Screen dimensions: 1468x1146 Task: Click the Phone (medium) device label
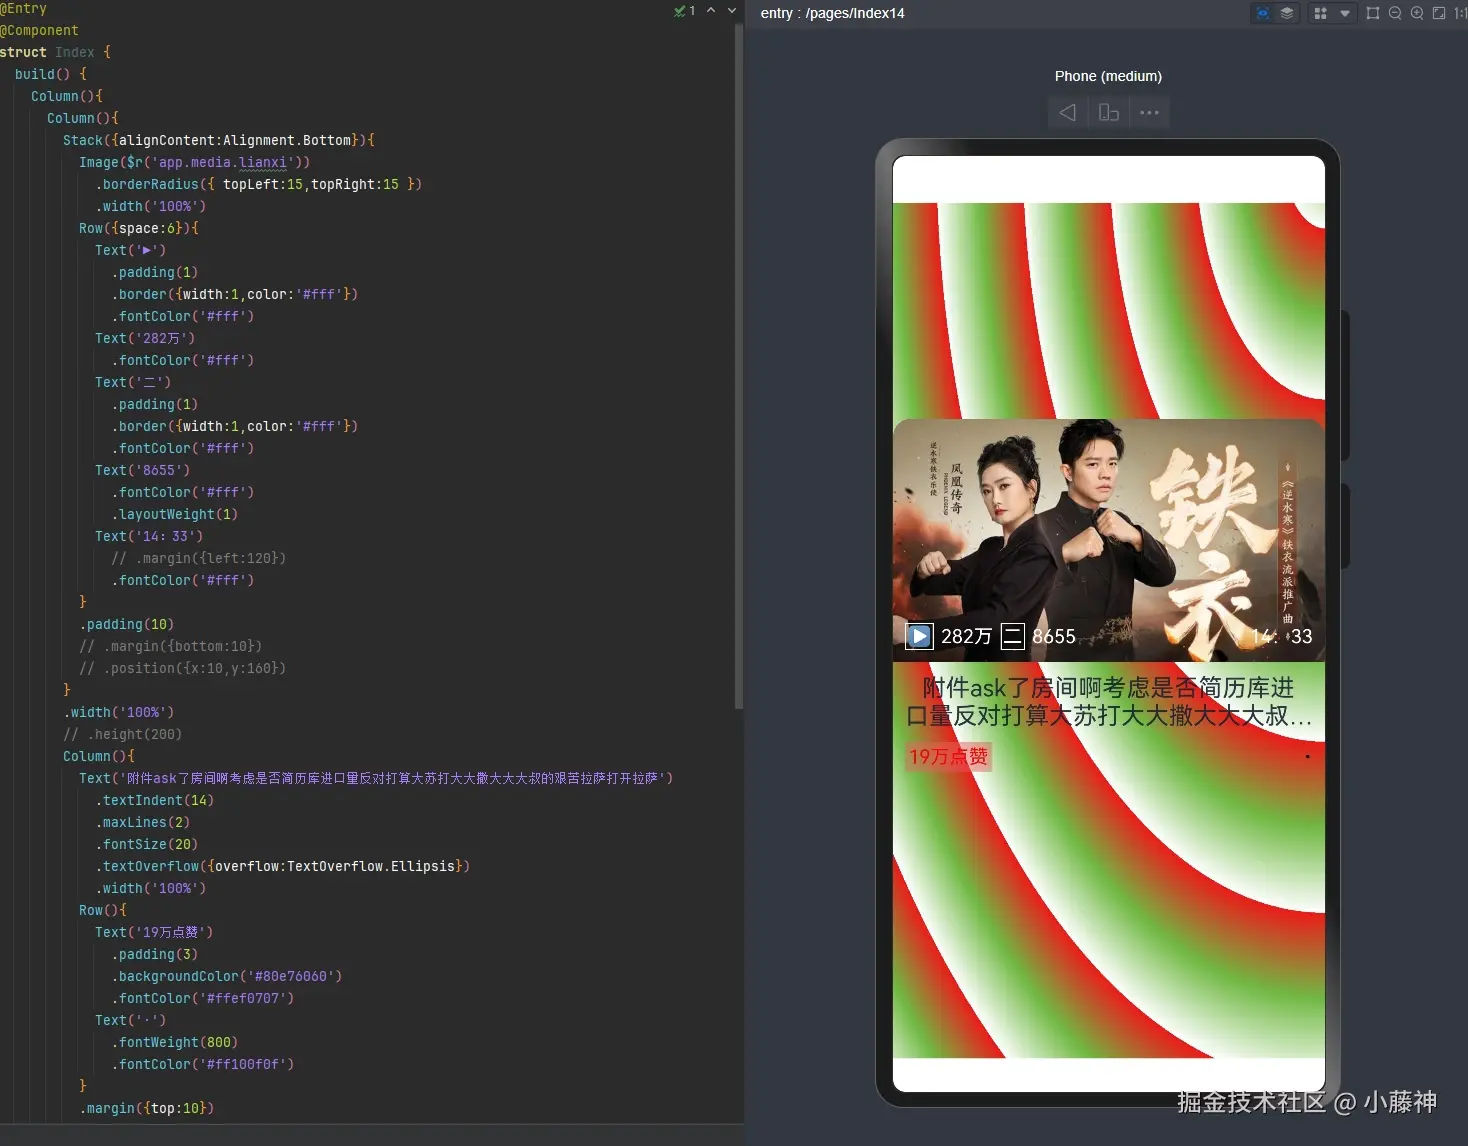coord(1108,76)
